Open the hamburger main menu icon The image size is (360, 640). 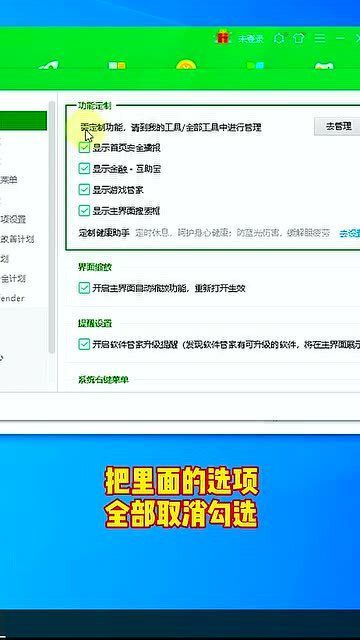pyautogui.click(x=320, y=38)
